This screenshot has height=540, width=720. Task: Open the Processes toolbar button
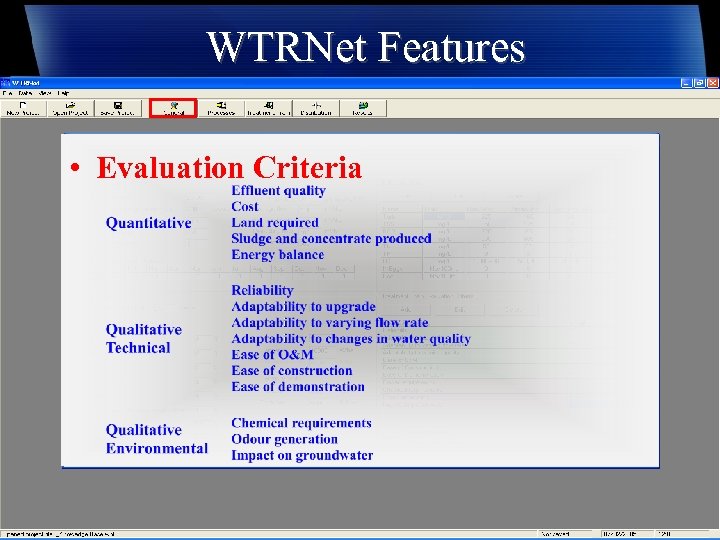[221, 109]
